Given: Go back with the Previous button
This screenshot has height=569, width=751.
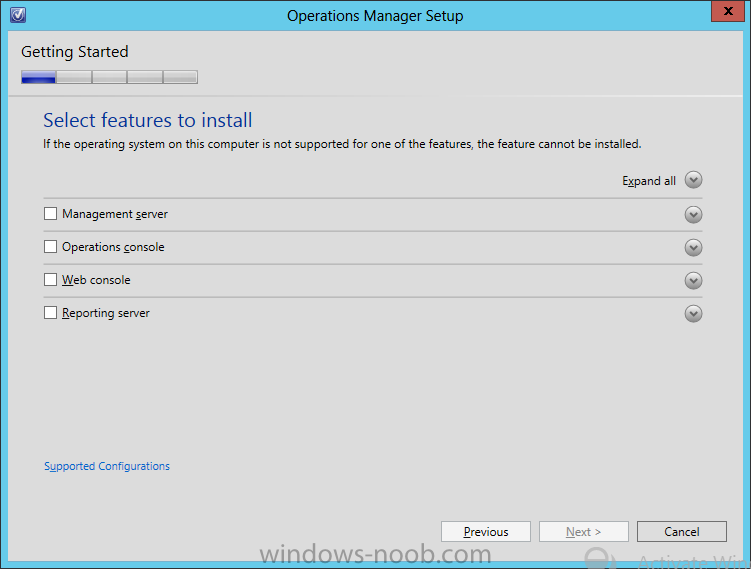Looking at the screenshot, I should 486,532.
